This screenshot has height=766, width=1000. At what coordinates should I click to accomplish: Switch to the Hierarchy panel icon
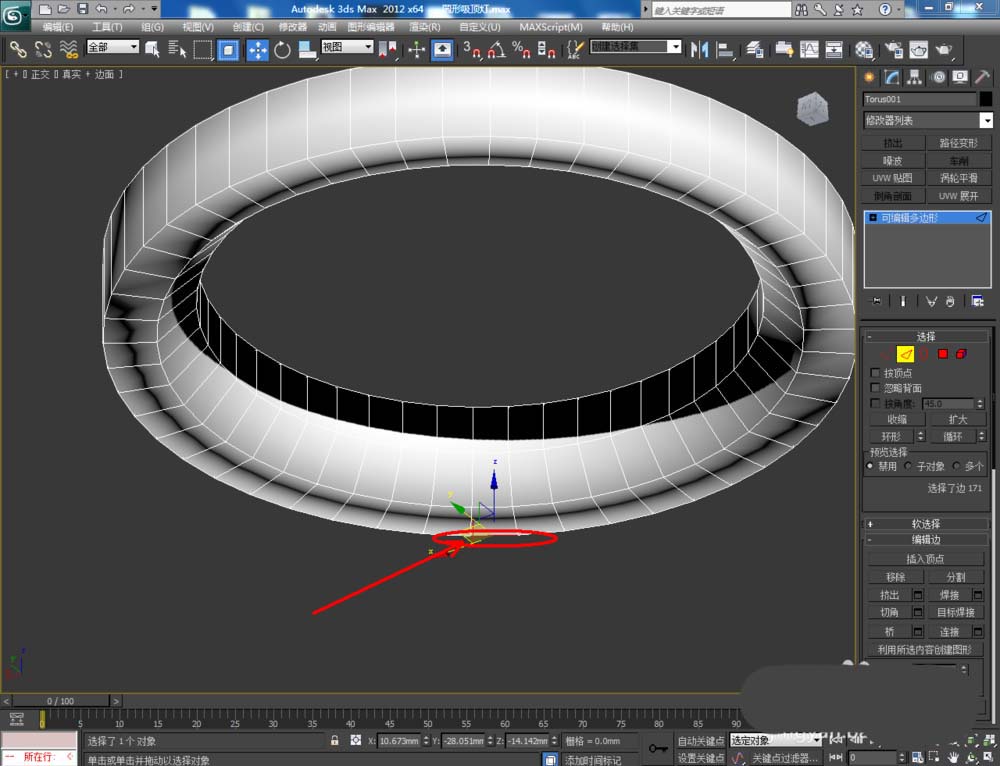tap(915, 77)
